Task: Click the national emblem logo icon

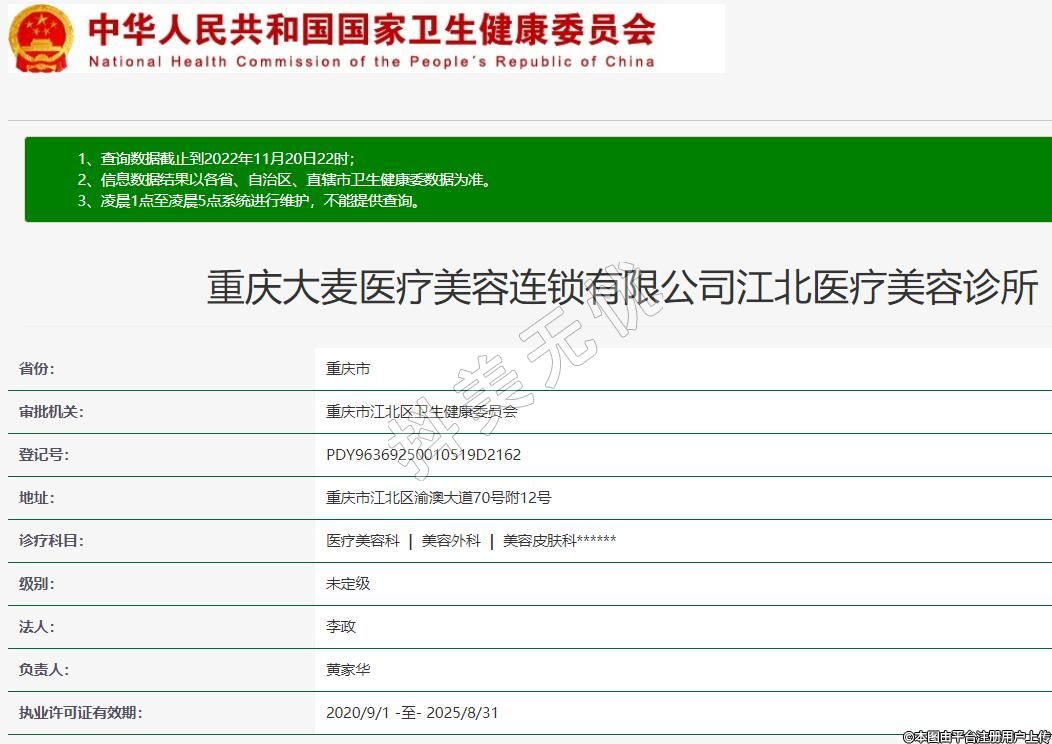Action: pyautogui.click(x=41, y=38)
